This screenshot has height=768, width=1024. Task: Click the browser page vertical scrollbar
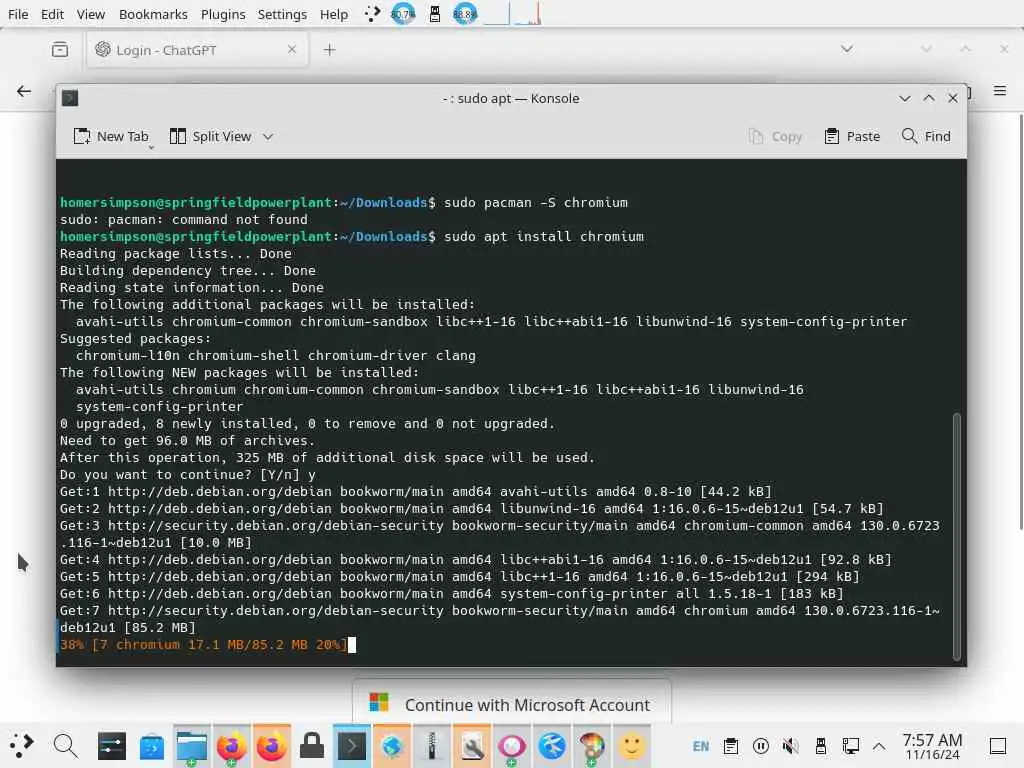1021,320
